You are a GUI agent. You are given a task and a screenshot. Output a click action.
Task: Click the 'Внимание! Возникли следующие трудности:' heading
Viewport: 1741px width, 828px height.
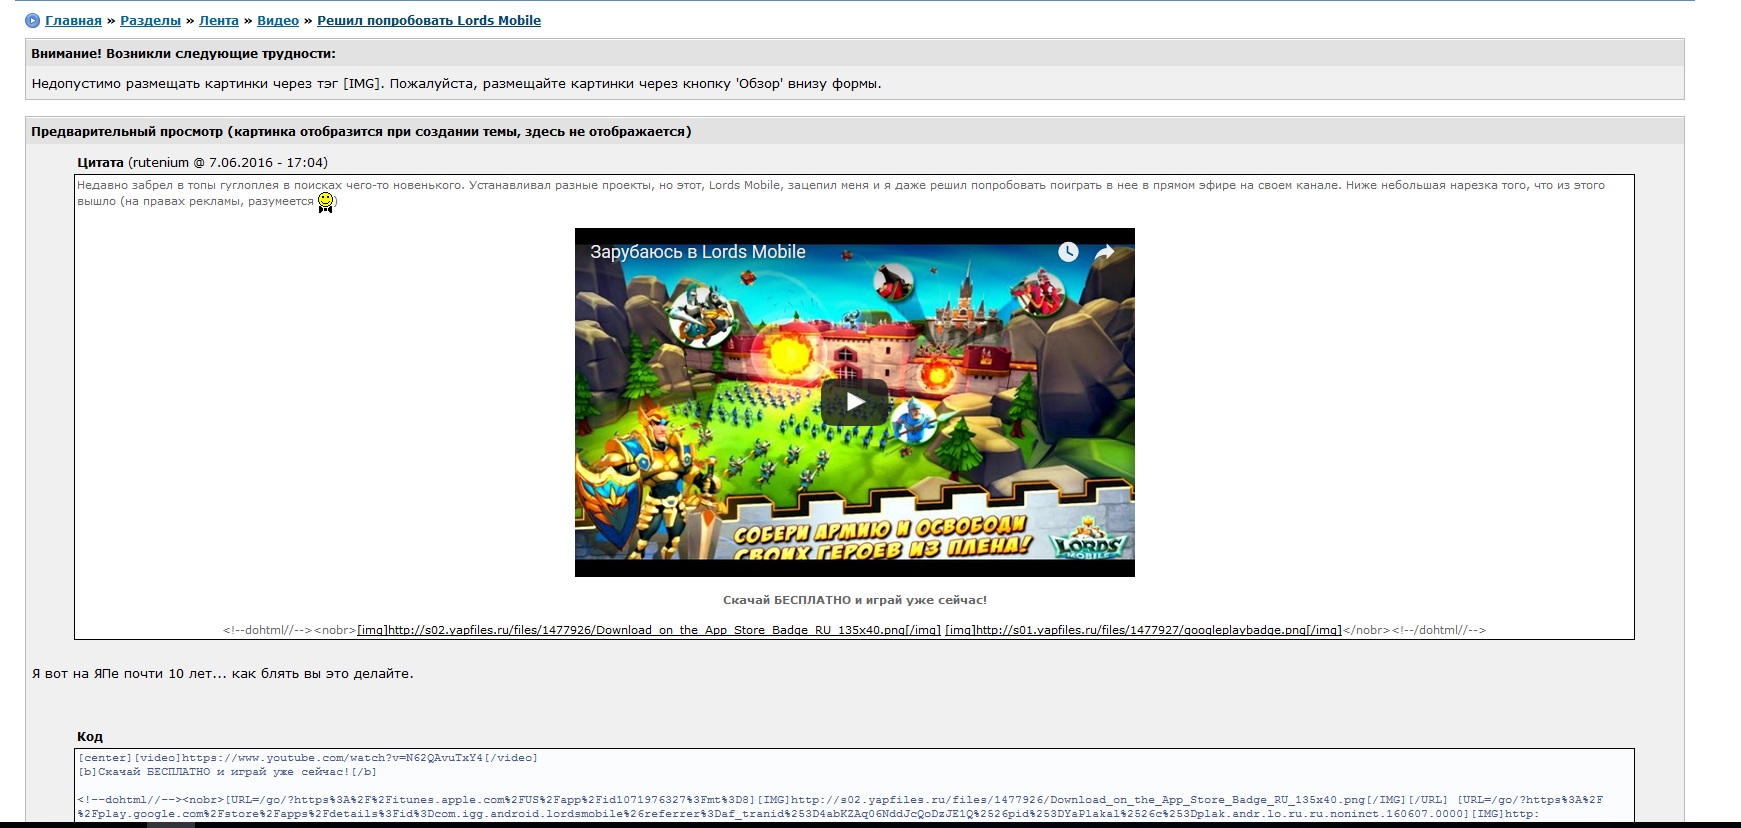(x=183, y=54)
